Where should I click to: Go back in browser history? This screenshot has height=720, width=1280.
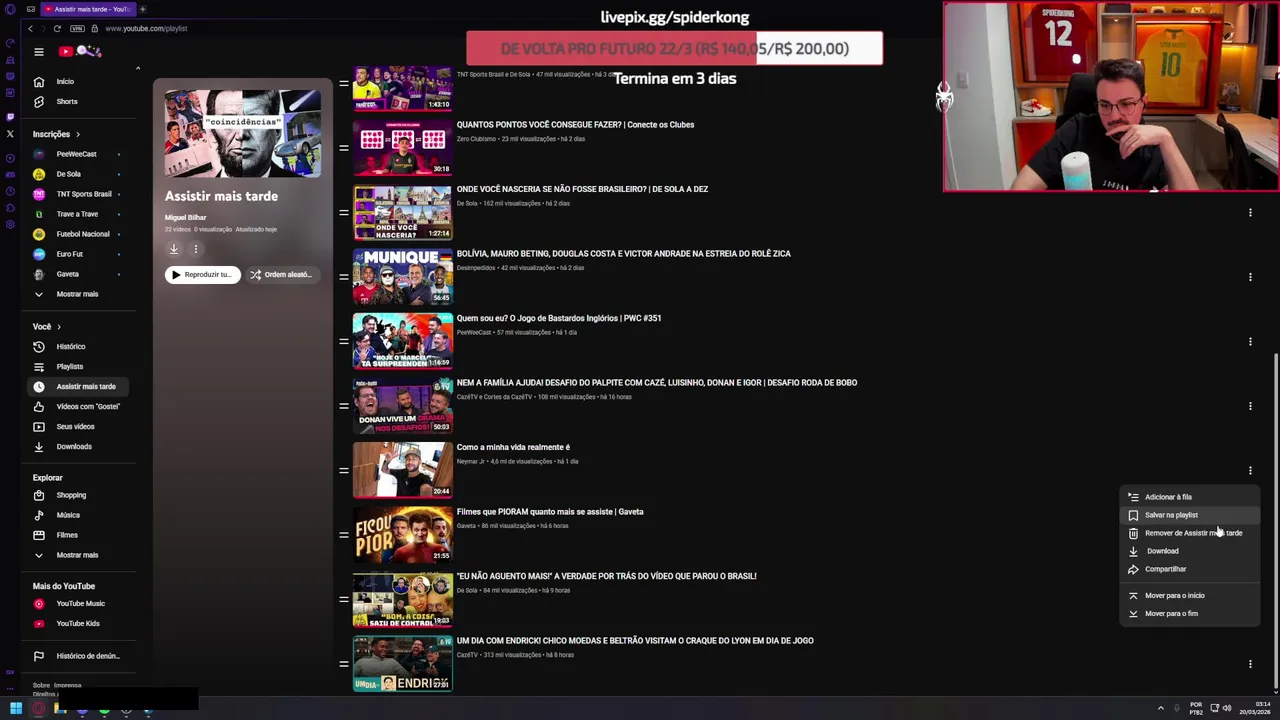point(30,28)
